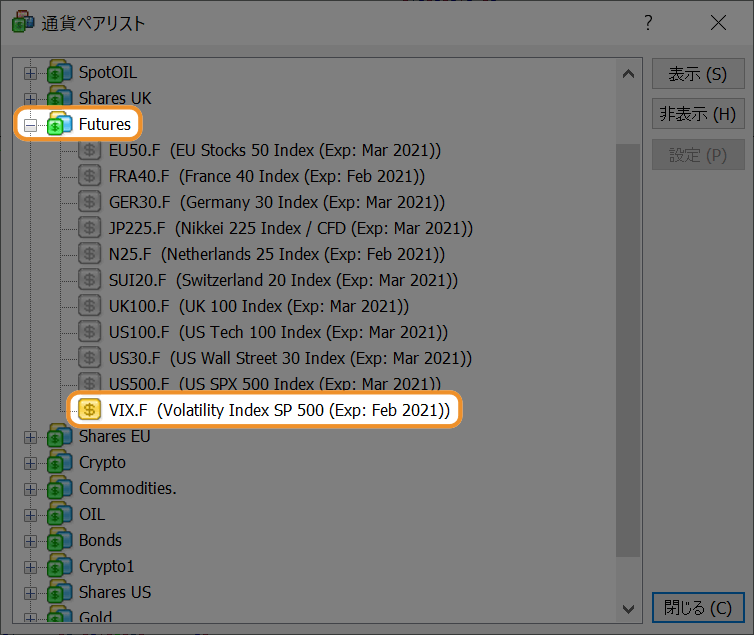The width and height of the screenshot is (754, 635).
Task: Select JP225.F (Nikkei 225 Index / CFD) row
Action: [291, 228]
